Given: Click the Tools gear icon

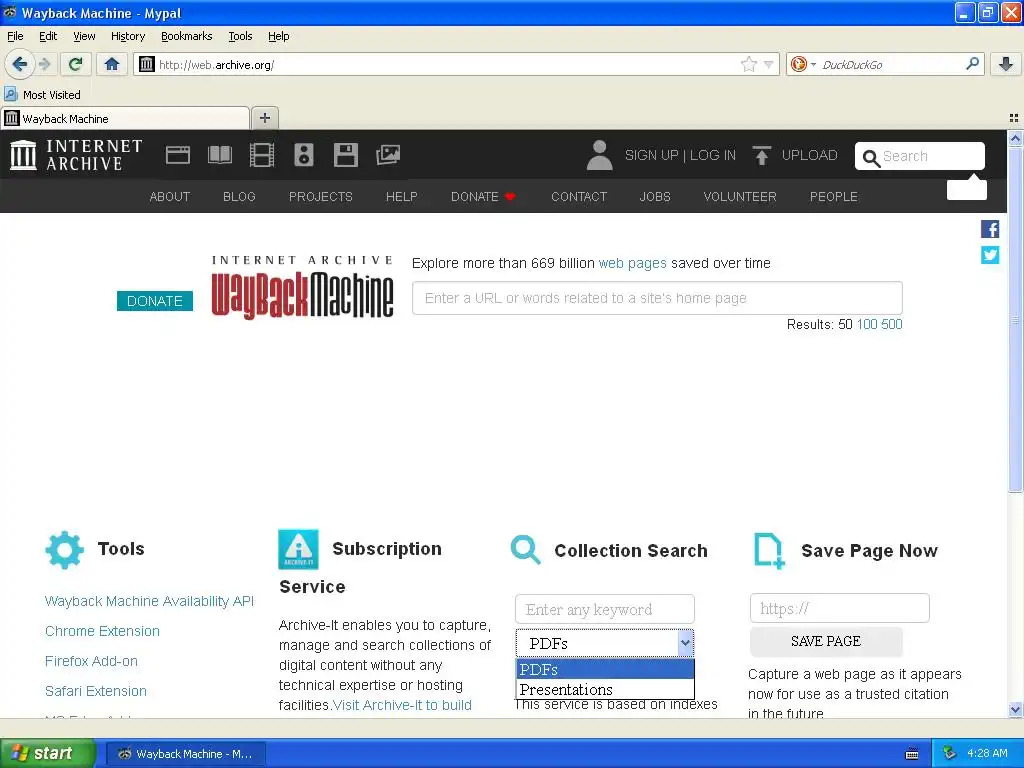Looking at the screenshot, I should pos(65,550).
